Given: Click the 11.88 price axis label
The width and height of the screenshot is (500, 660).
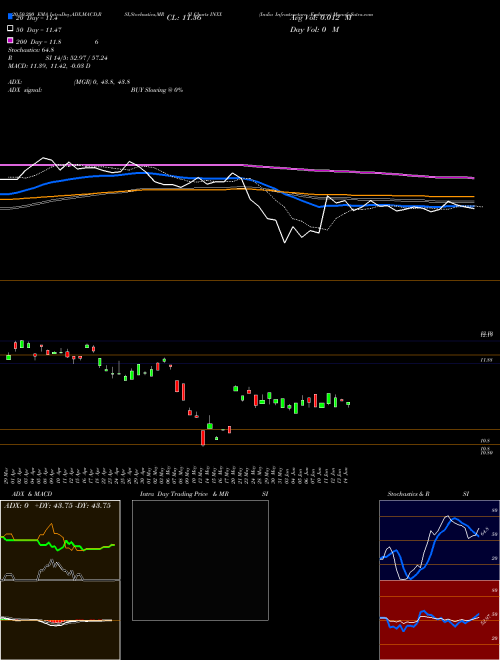Looking at the screenshot, I should [487, 360].
